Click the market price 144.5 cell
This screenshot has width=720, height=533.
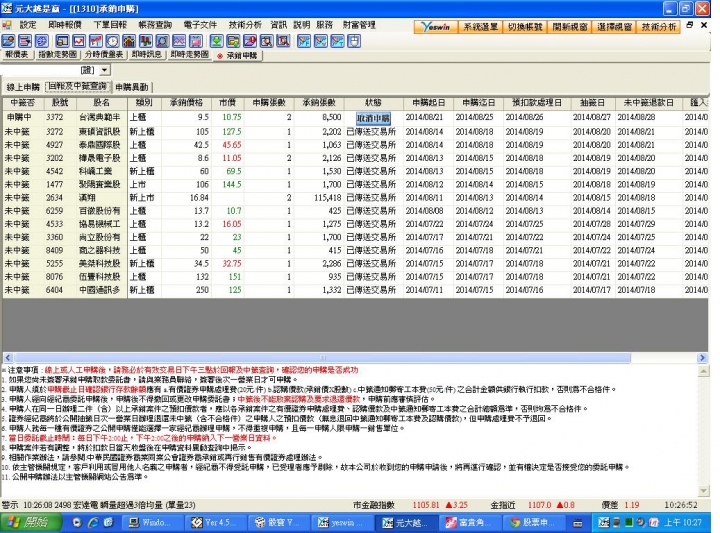[x=228, y=185]
